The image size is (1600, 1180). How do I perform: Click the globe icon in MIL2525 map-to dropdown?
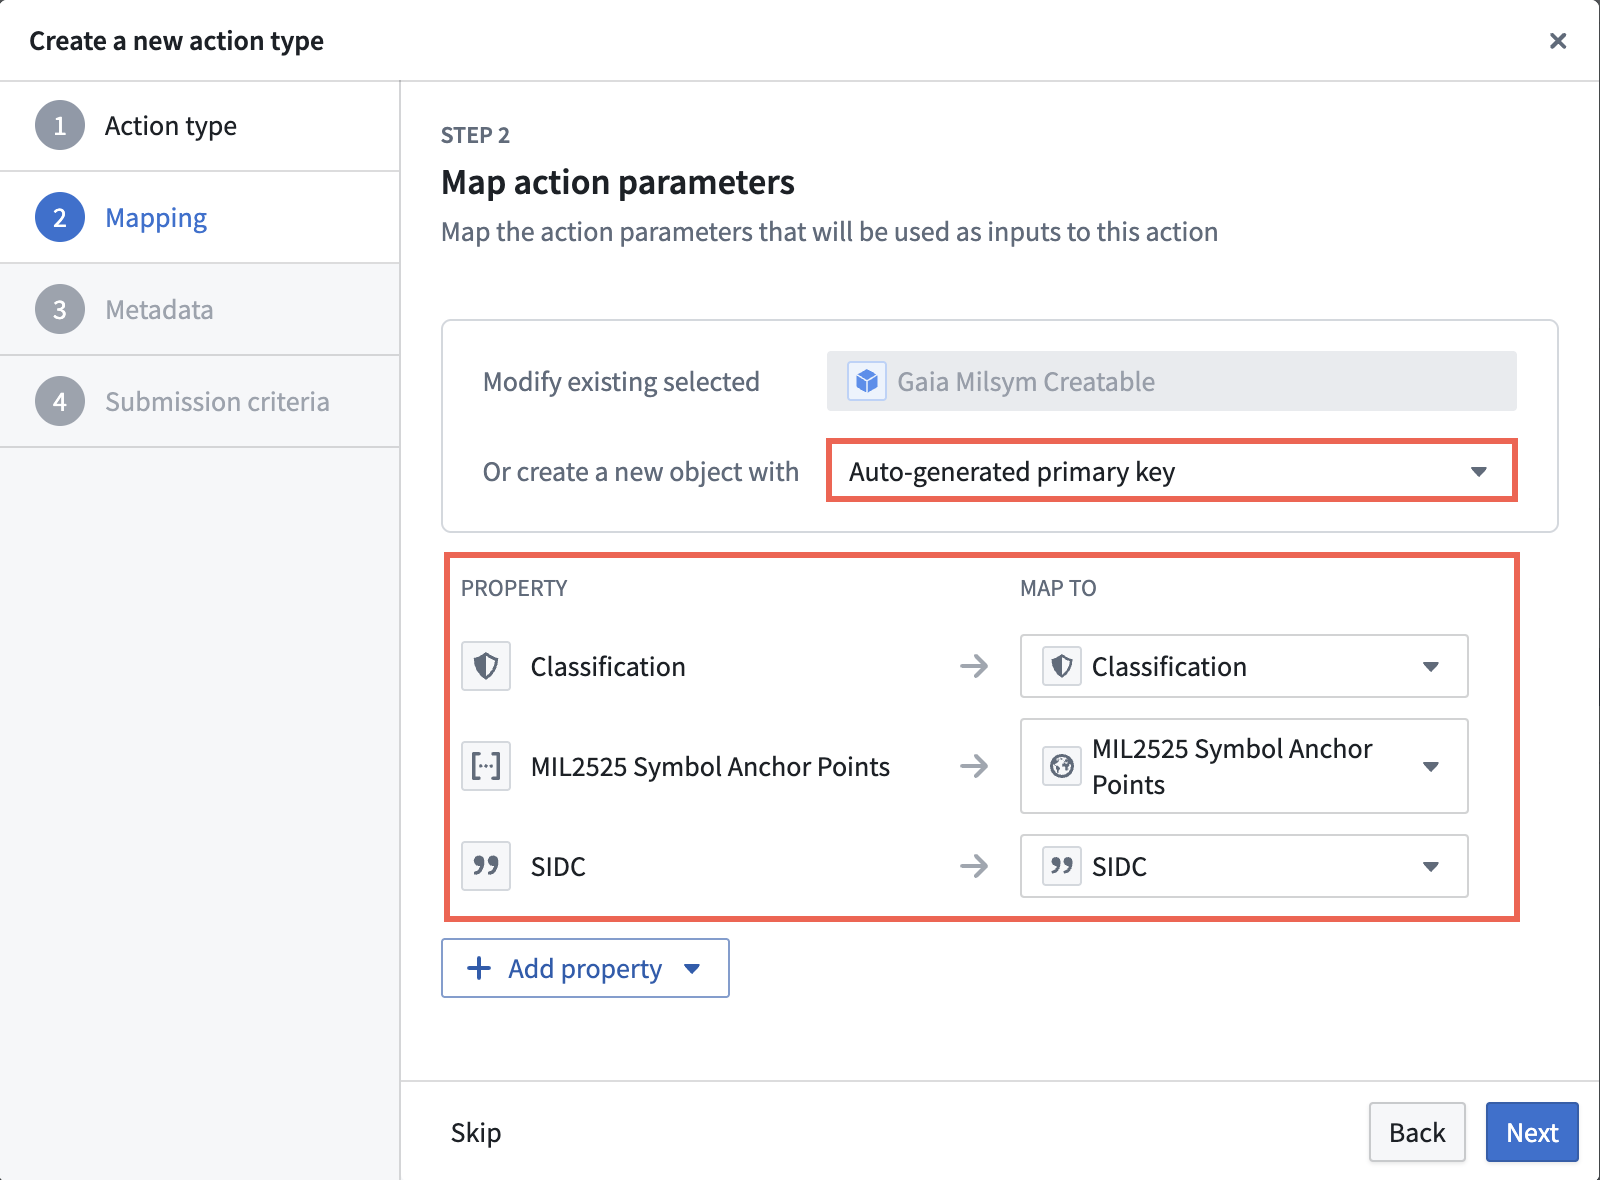(x=1062, y=766)
